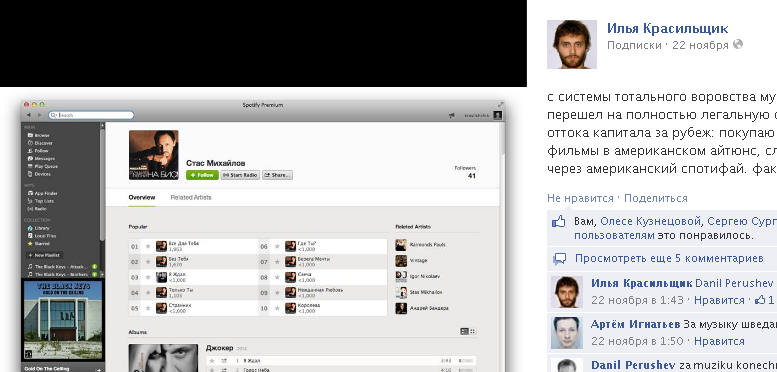Star track 01 Все Для Тебя
Viewport: 777px width, 372px height.
click(148, 246)
